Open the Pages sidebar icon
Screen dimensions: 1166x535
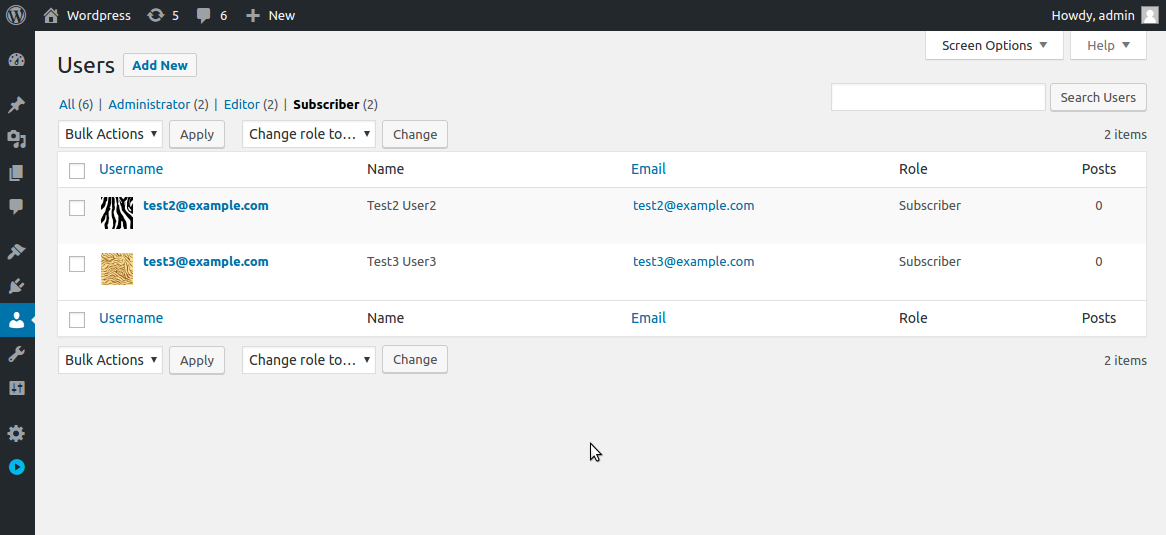coord(16,173)
